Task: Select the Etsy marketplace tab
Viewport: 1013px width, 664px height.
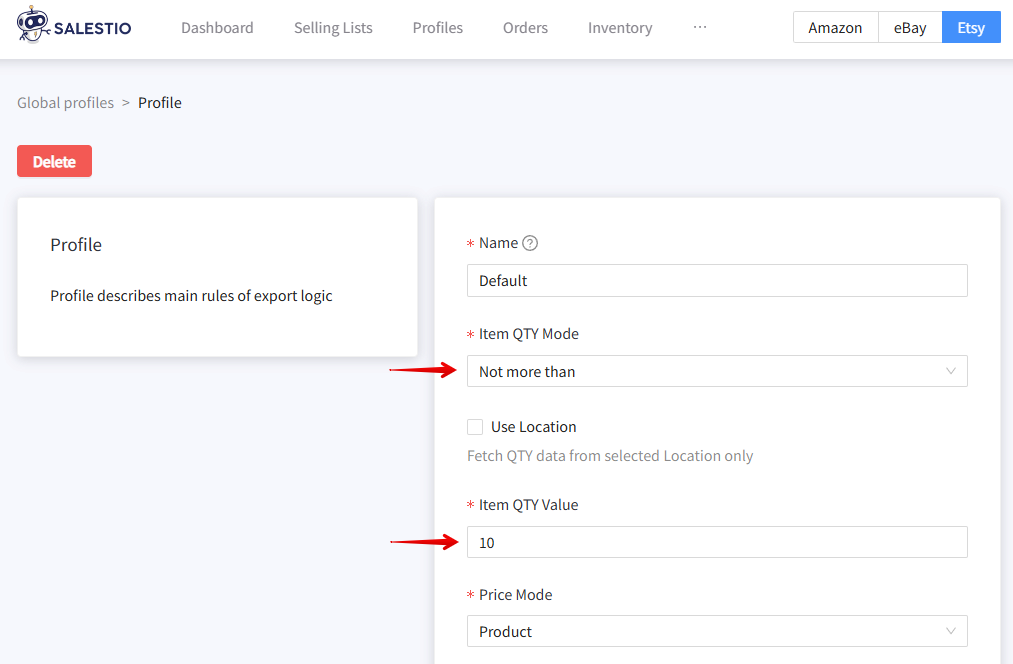Action: click(971, 28)
